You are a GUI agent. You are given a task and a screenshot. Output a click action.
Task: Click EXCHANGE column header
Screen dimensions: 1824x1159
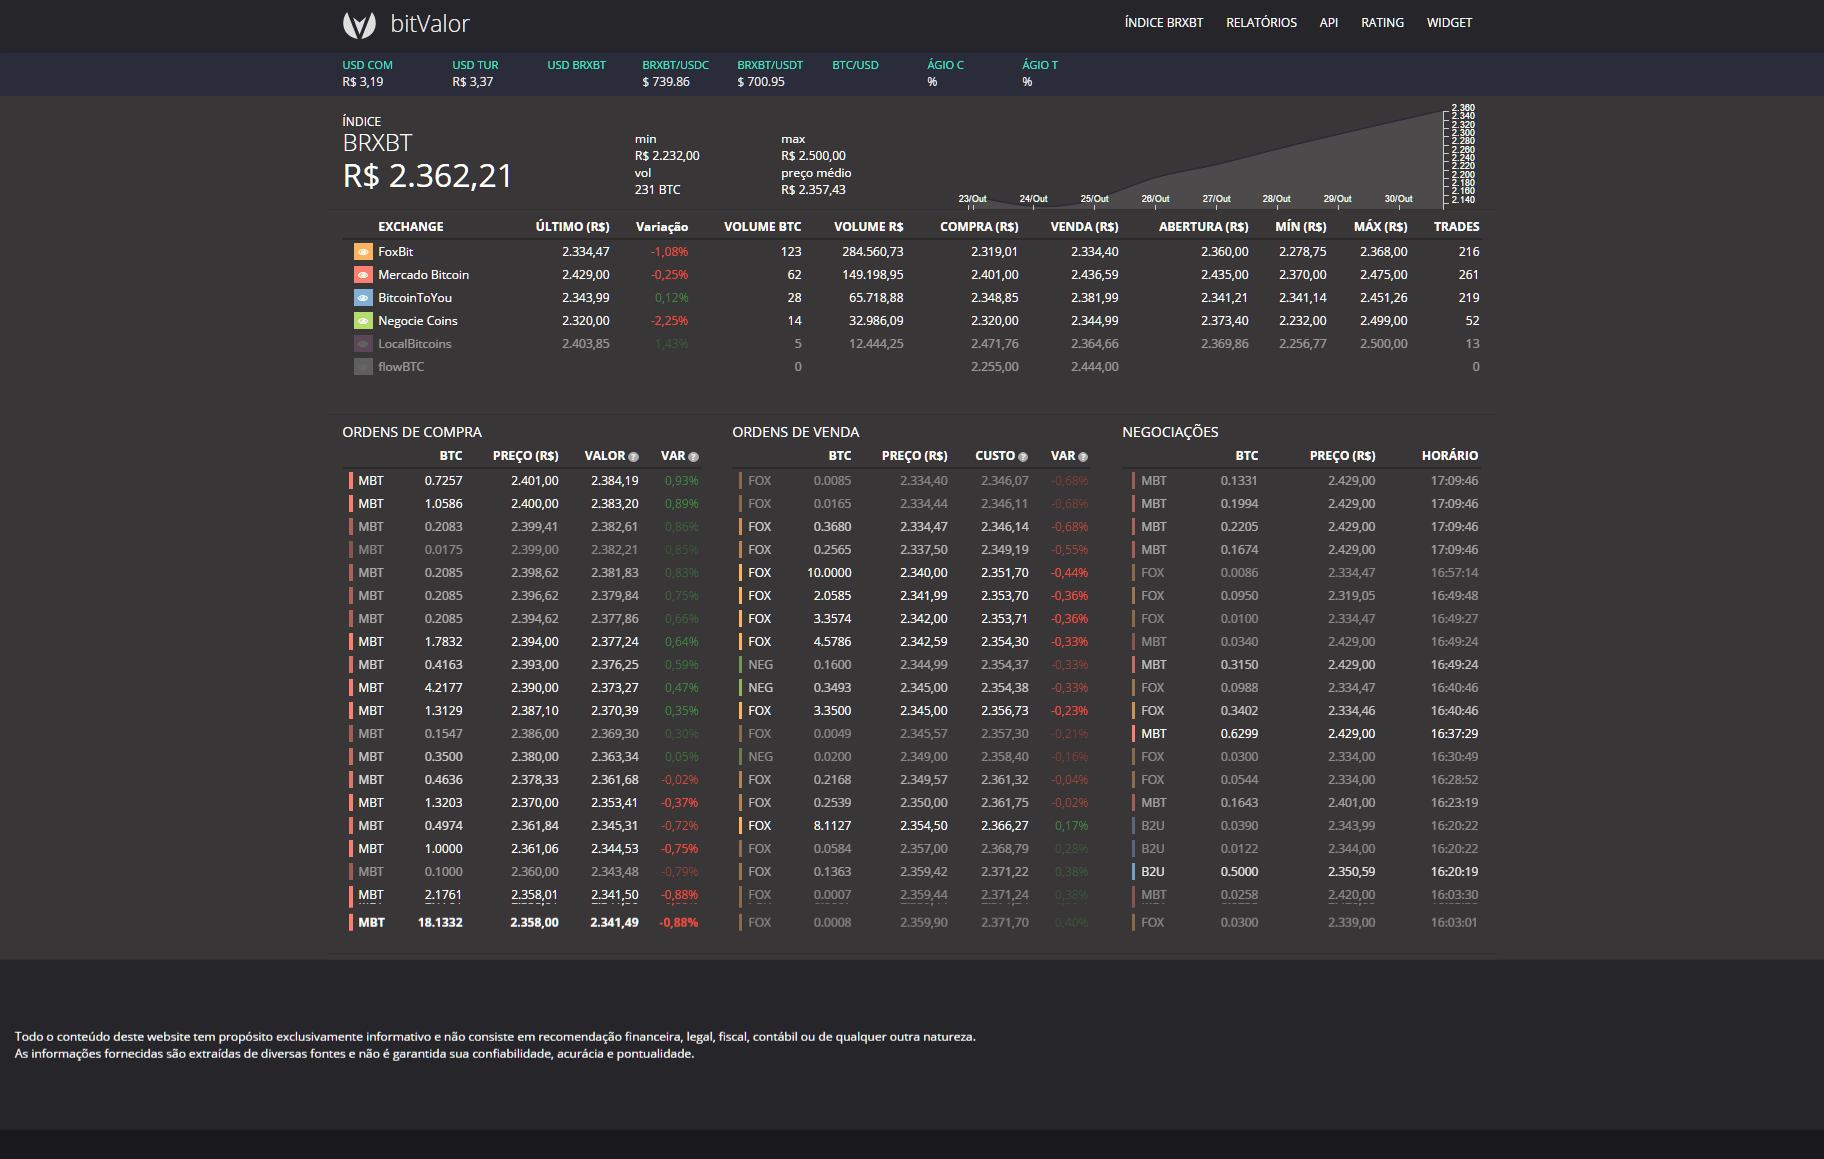coord(410,227)
